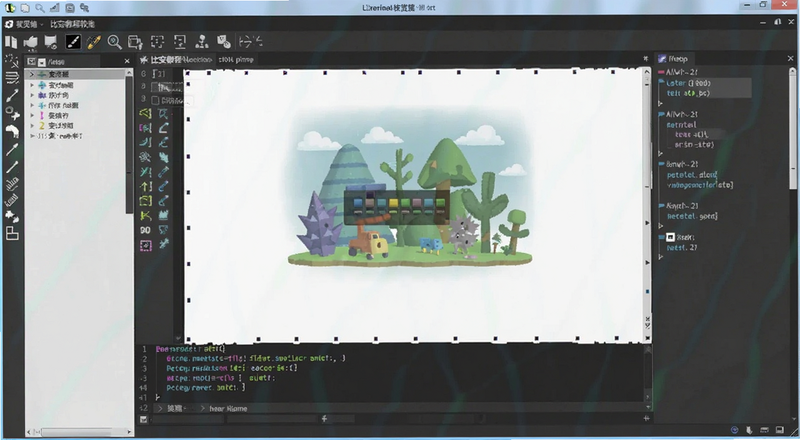
Task: Click the pin icon beside the right panel tab
Action: (645, 59)
